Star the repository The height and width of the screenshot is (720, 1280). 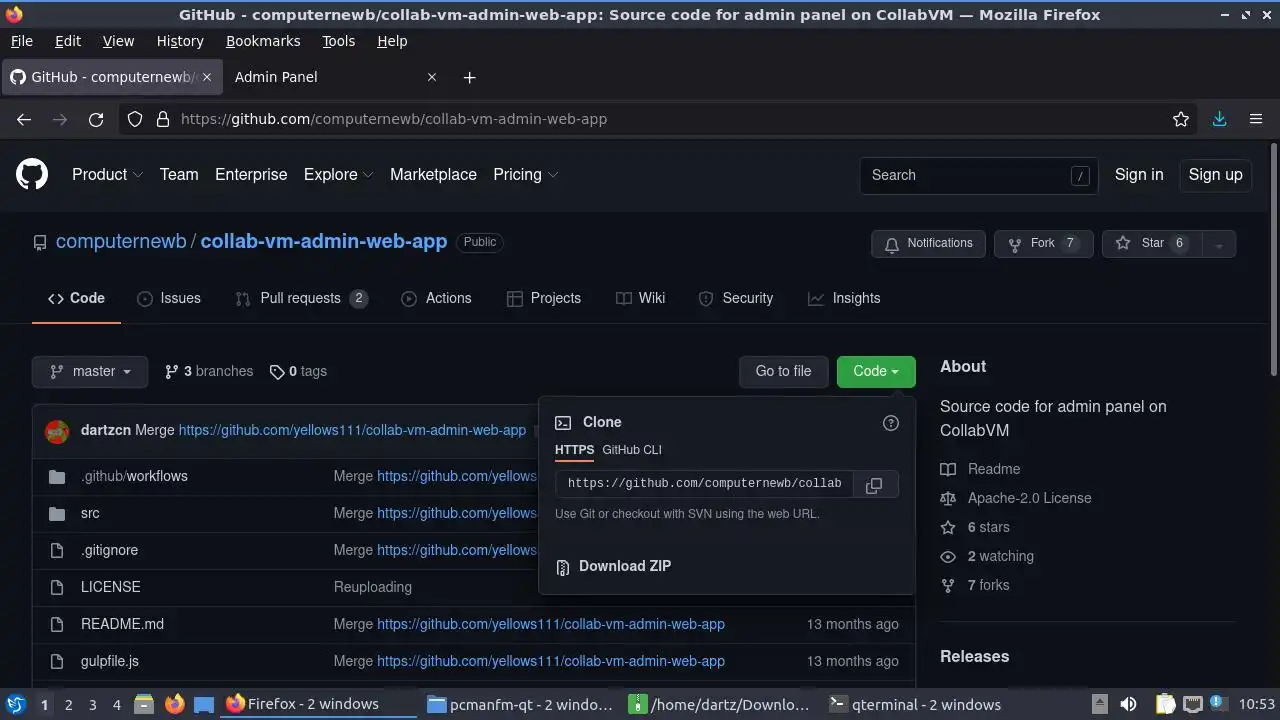(1152, 244)
